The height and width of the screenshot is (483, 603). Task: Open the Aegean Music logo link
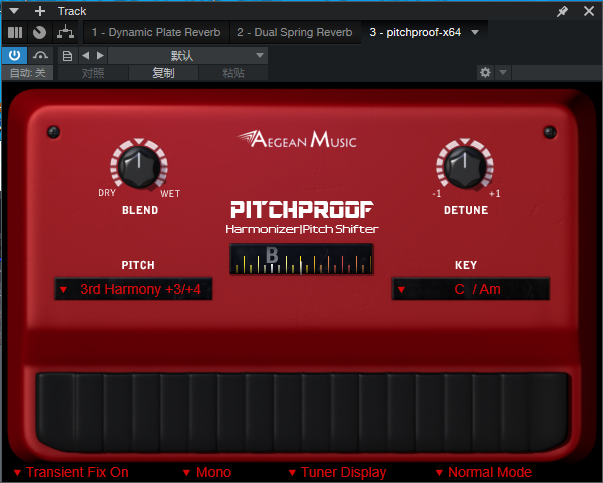coord(297,139)
